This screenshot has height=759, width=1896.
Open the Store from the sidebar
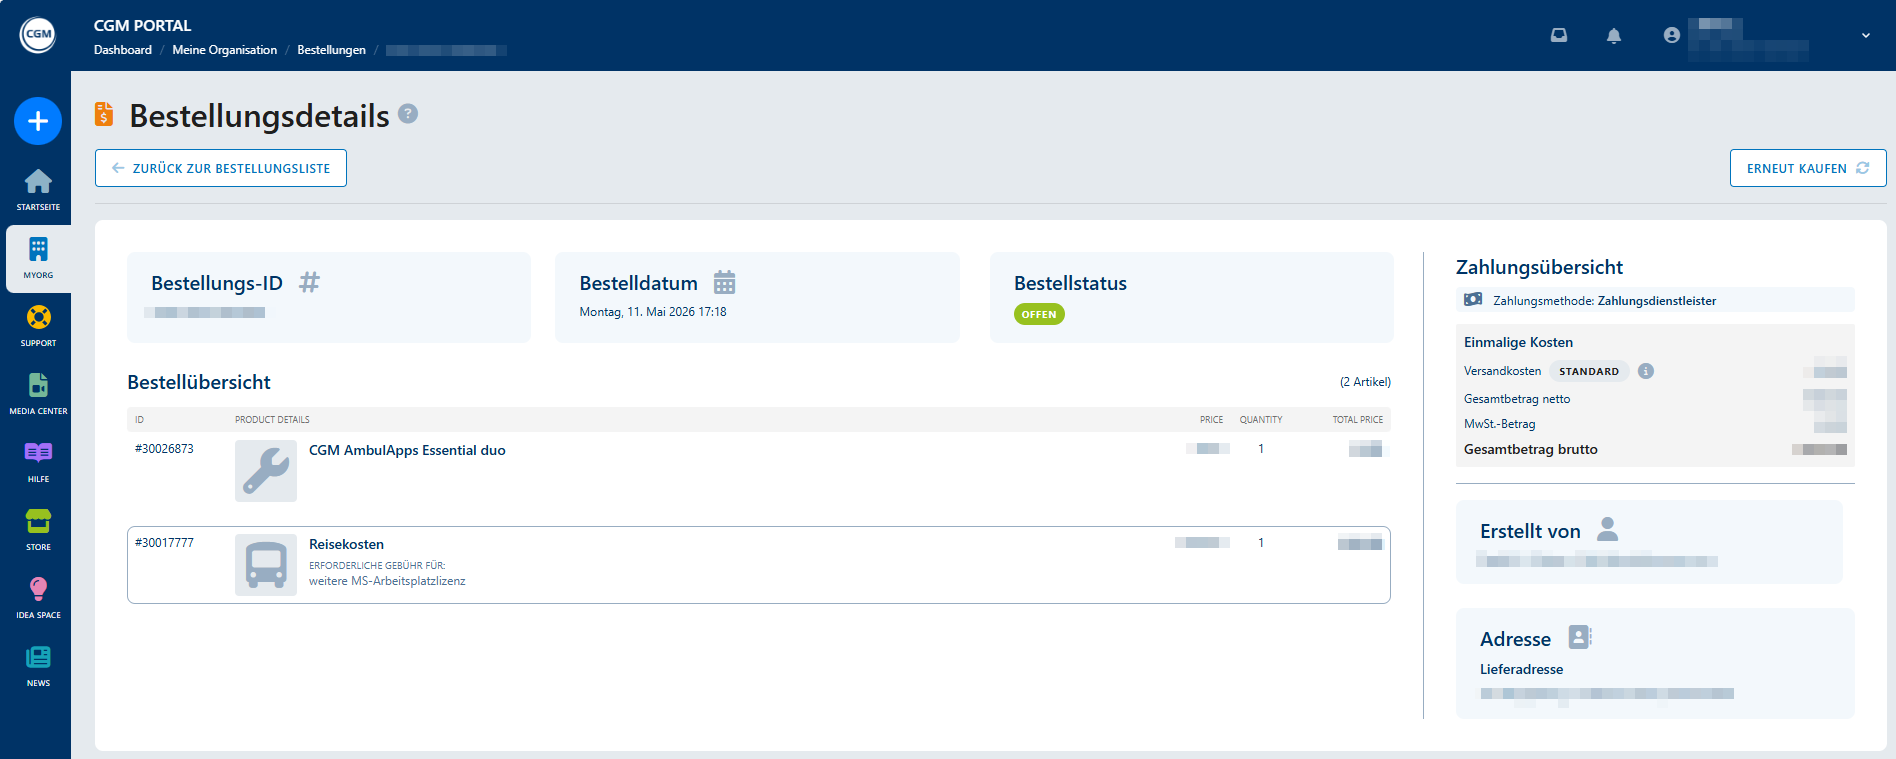click(38, 530)
